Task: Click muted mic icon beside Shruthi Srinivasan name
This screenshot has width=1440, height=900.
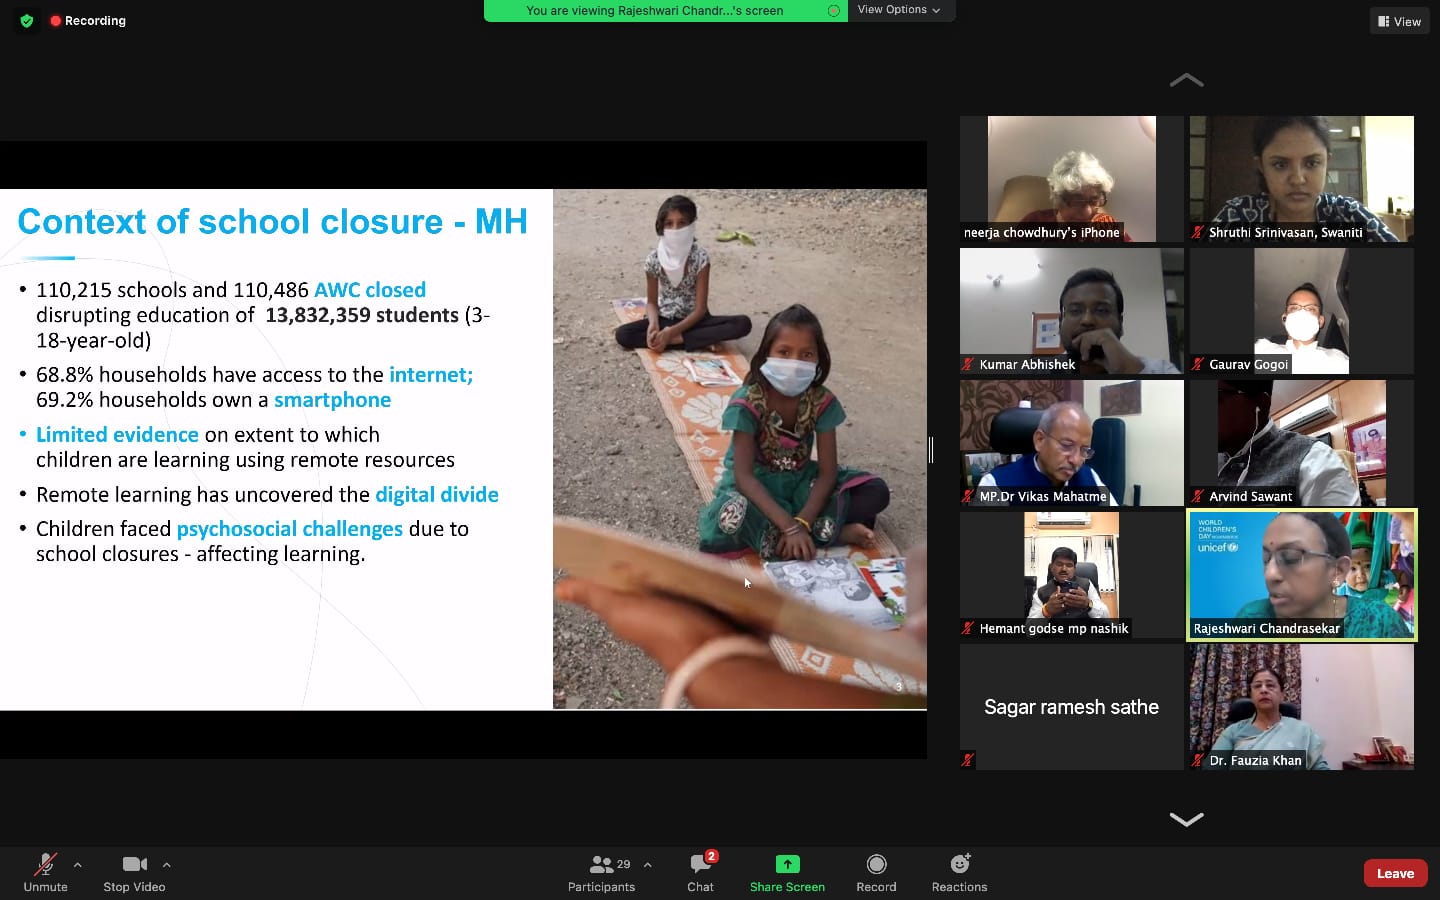Action: pos(1197,232)
